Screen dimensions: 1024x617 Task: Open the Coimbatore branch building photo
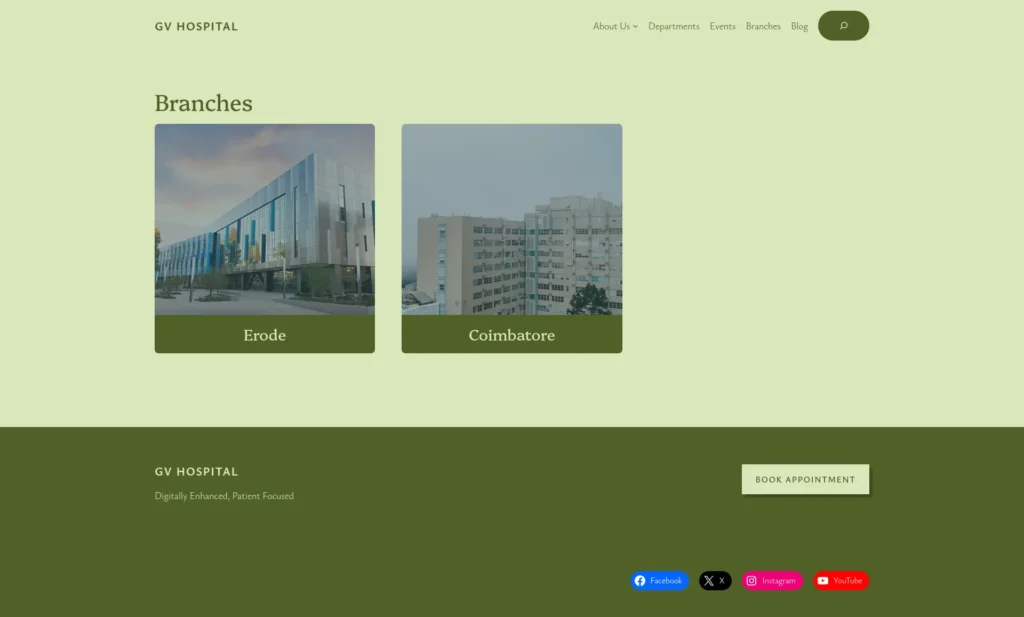[512, 219]
